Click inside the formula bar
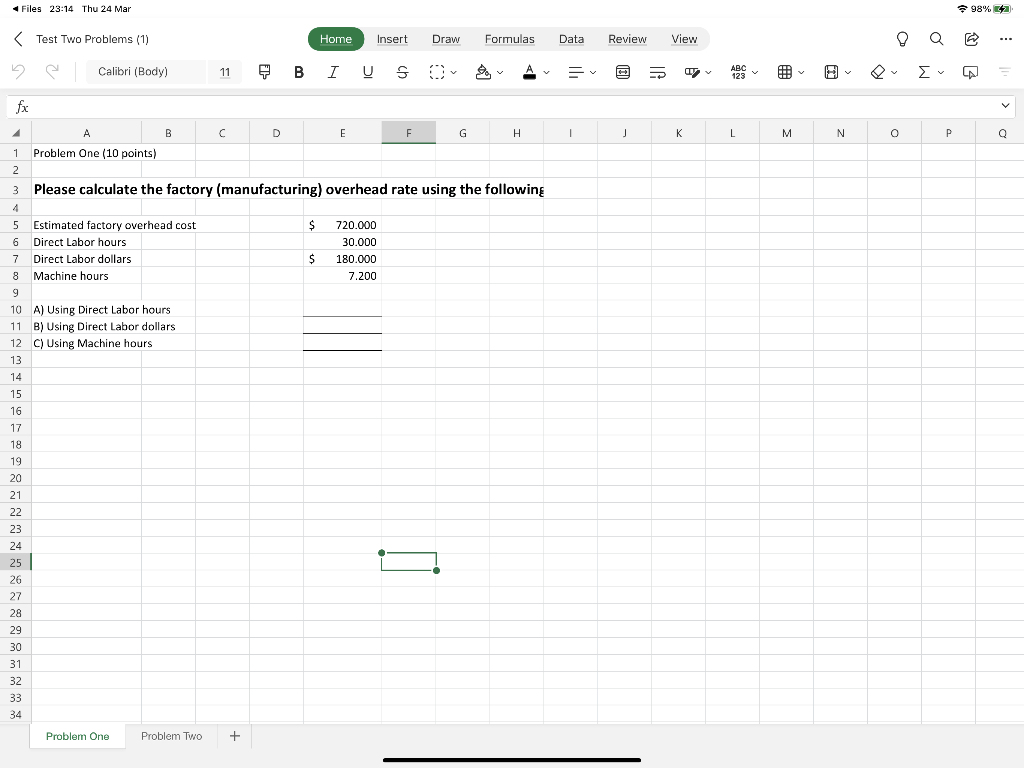The image size is (1024, 768). [513, 106]
